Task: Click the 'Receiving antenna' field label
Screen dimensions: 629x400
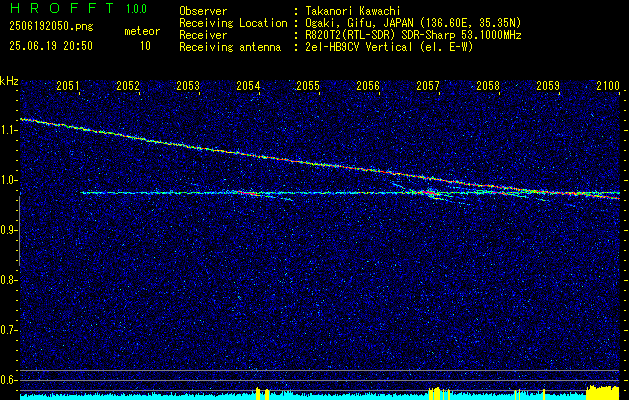Action: pyautogui.click(x=230, y=47)
